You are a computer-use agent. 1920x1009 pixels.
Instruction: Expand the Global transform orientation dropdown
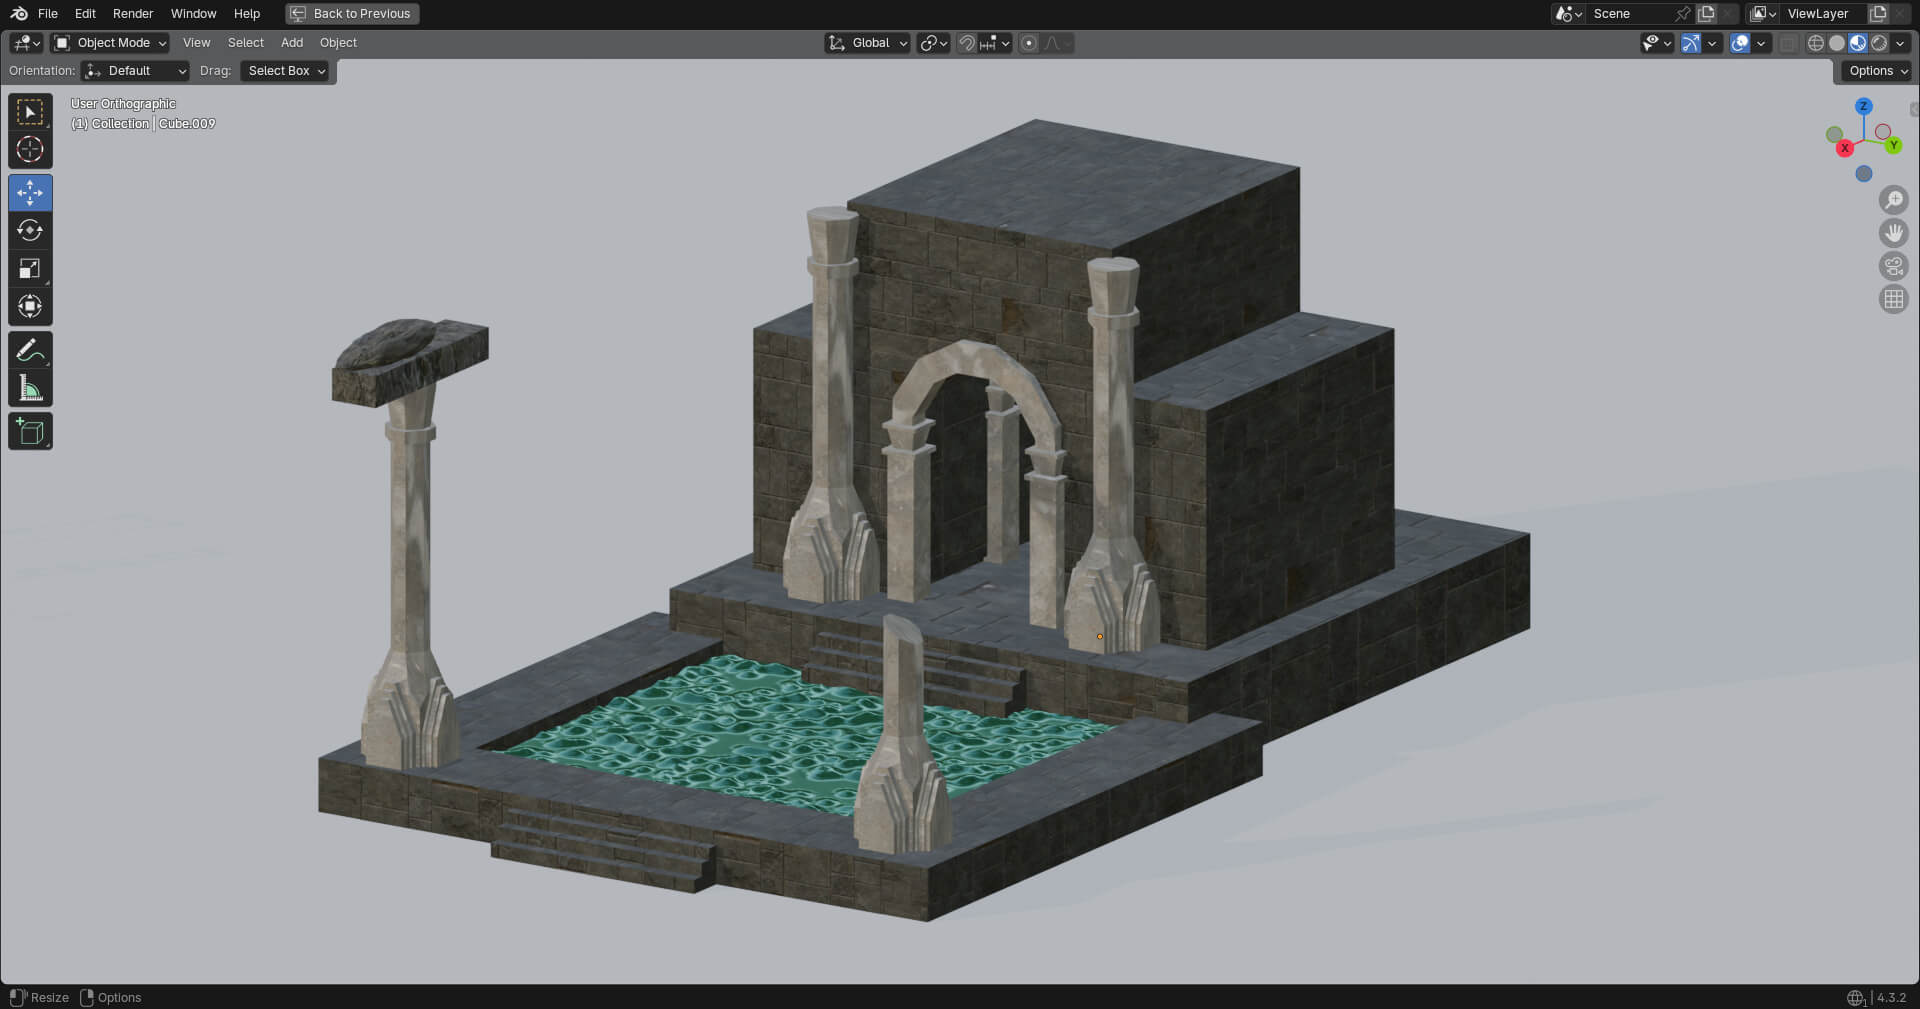(x=867, y=43)
